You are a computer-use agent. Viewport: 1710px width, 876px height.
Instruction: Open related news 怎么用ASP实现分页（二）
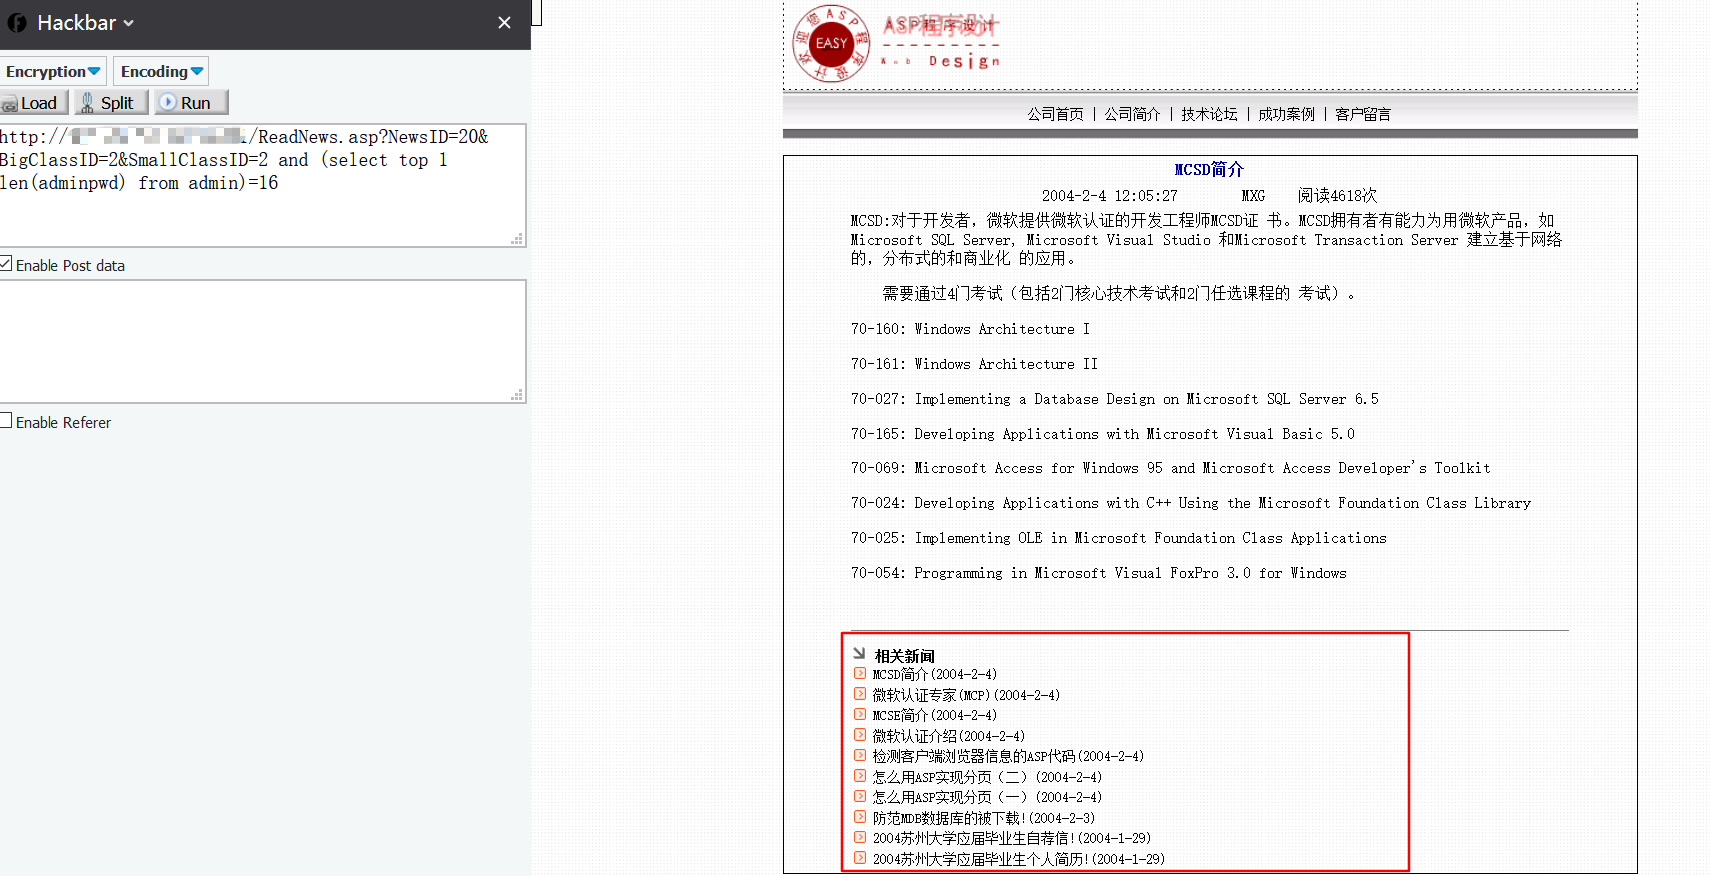pos(987,777)
